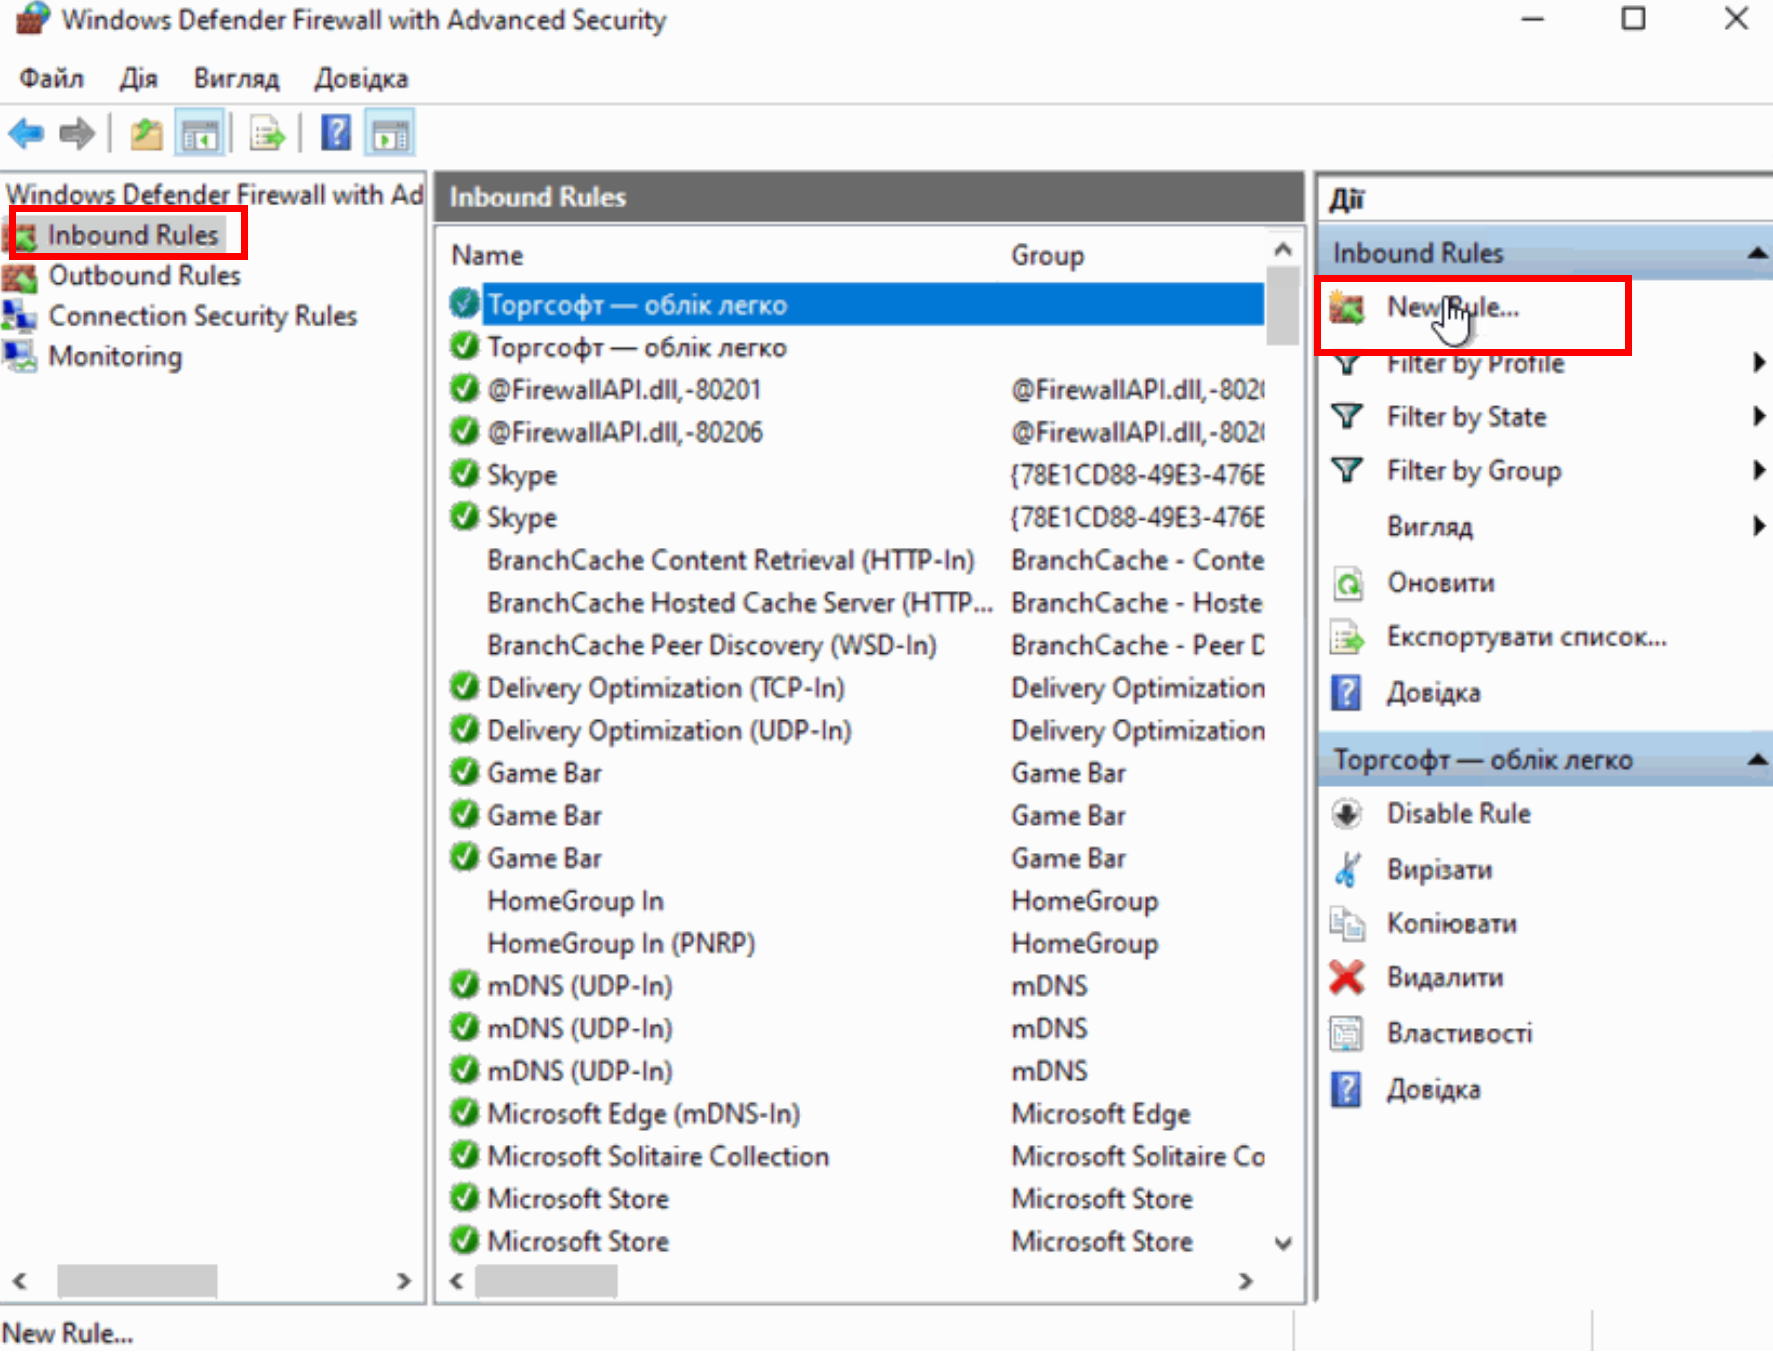Screen dimensions: 1773x1362
Task: Click the Back arrow toolbar icon
Action: (27, 133)
